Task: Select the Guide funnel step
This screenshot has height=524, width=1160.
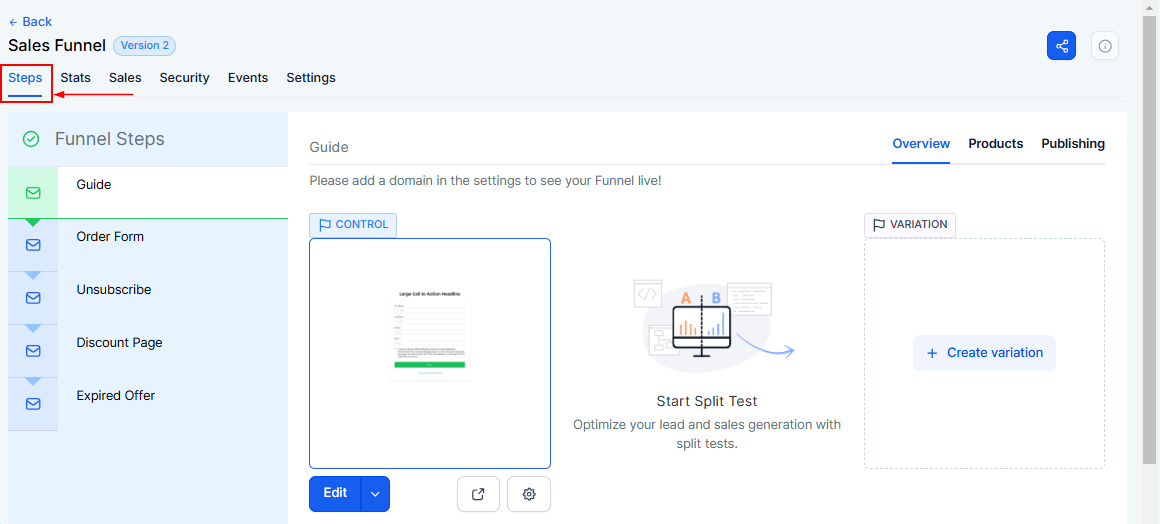Action: tap(148, 192)
